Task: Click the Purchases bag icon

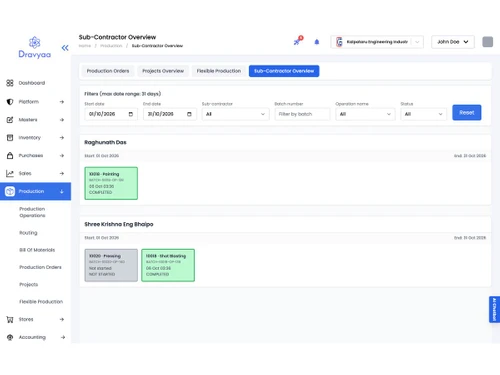Action: coord(10,155)
